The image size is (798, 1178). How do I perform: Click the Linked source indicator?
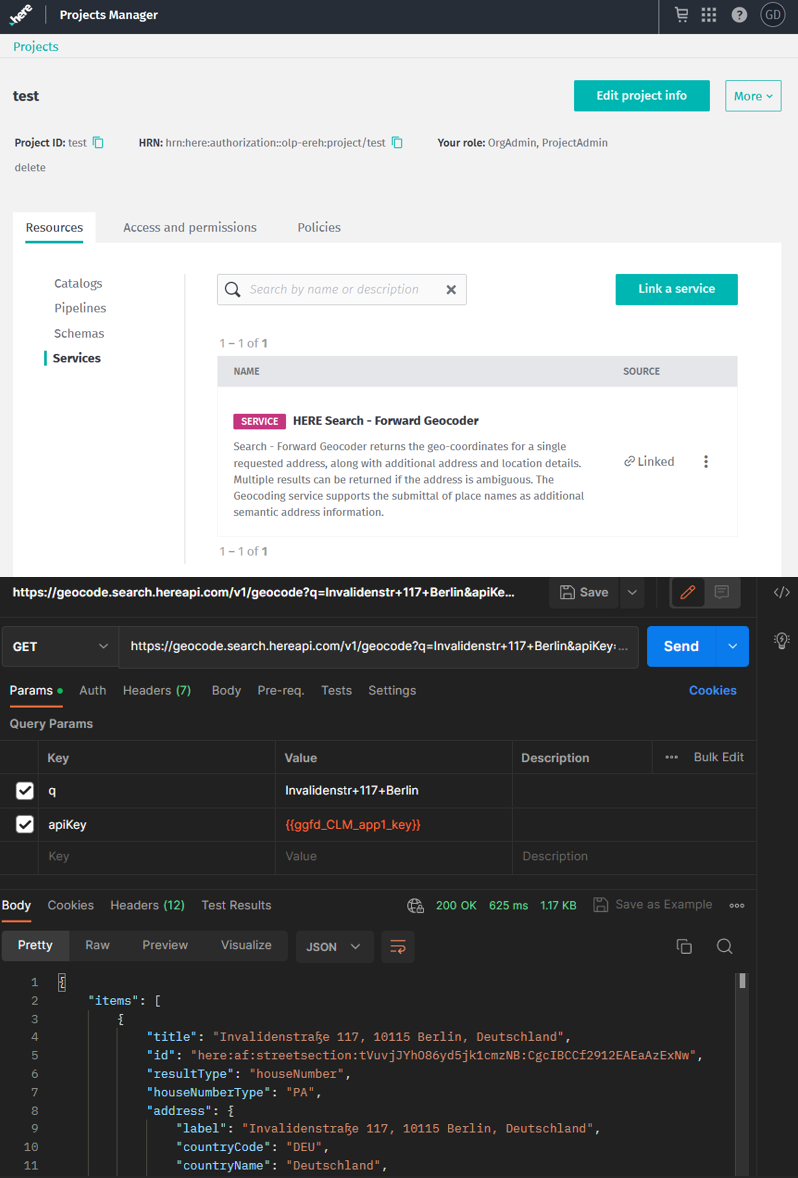point(649,461)
